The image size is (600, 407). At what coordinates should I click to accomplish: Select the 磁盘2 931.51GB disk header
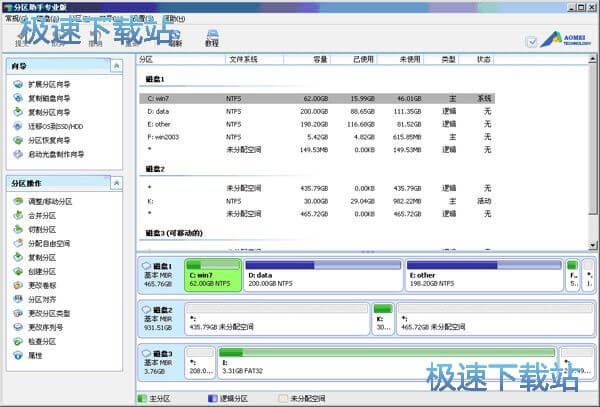(160, 319)
